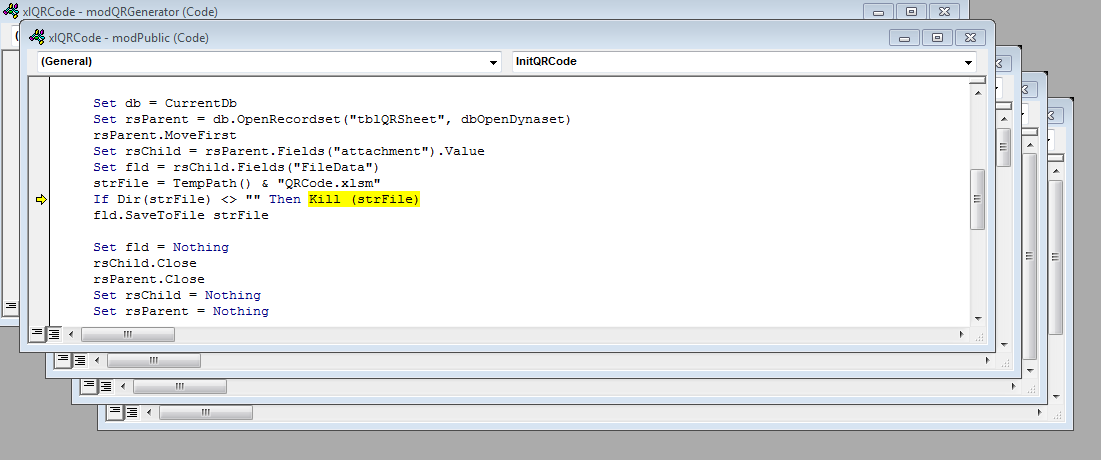The image size is (1101, 460).
Task: Maximize the modPublic code window
Action: point(937,38)
